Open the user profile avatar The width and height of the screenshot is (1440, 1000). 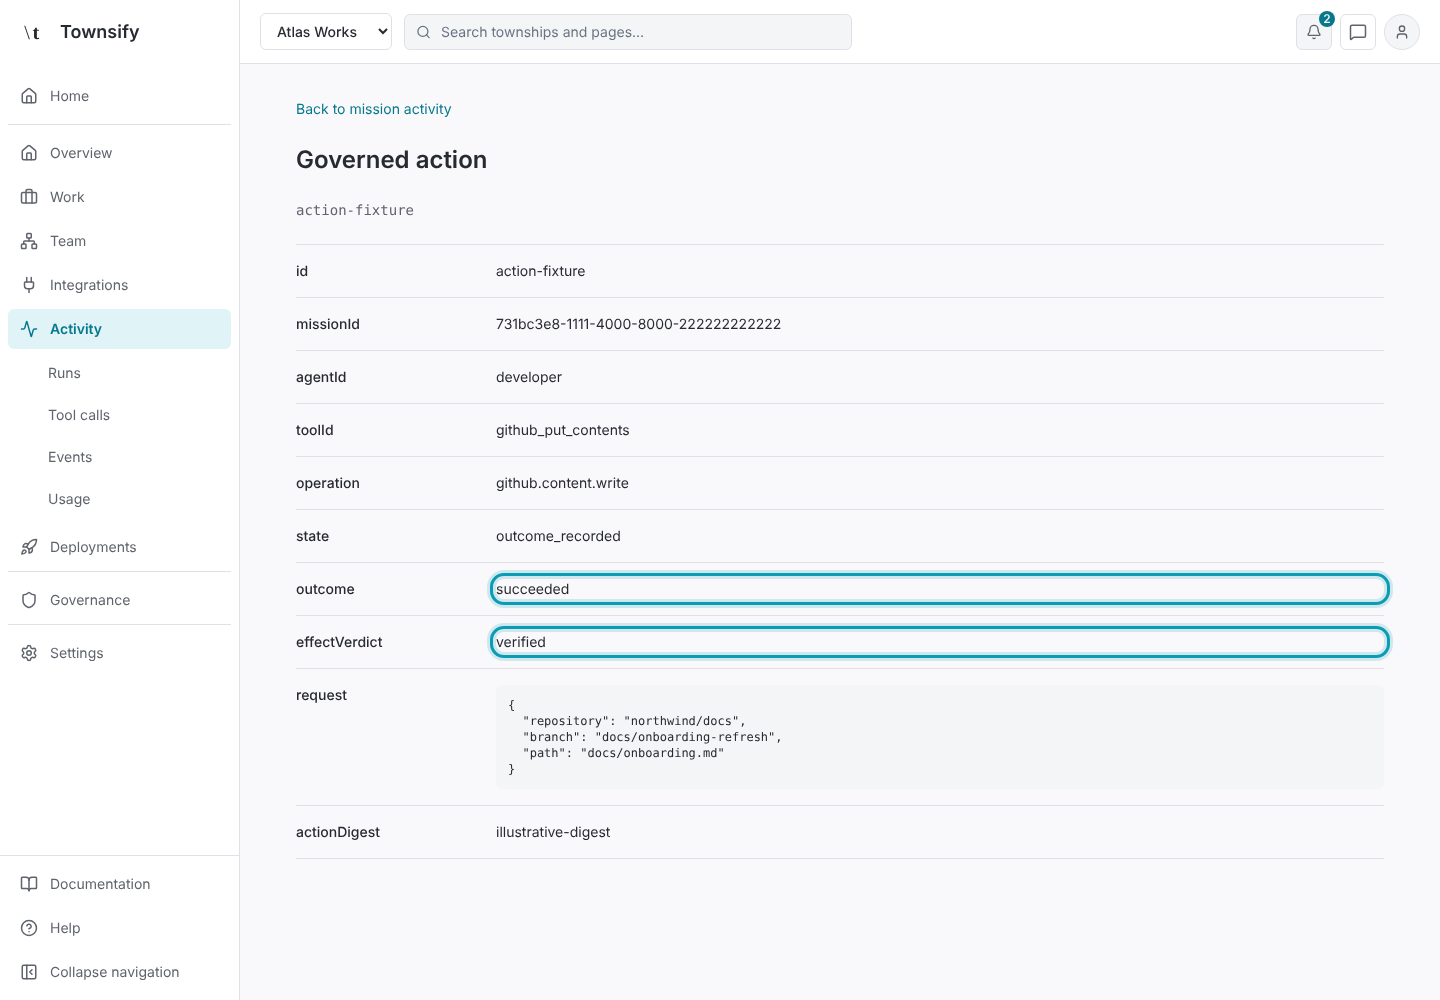point(1402,32)
